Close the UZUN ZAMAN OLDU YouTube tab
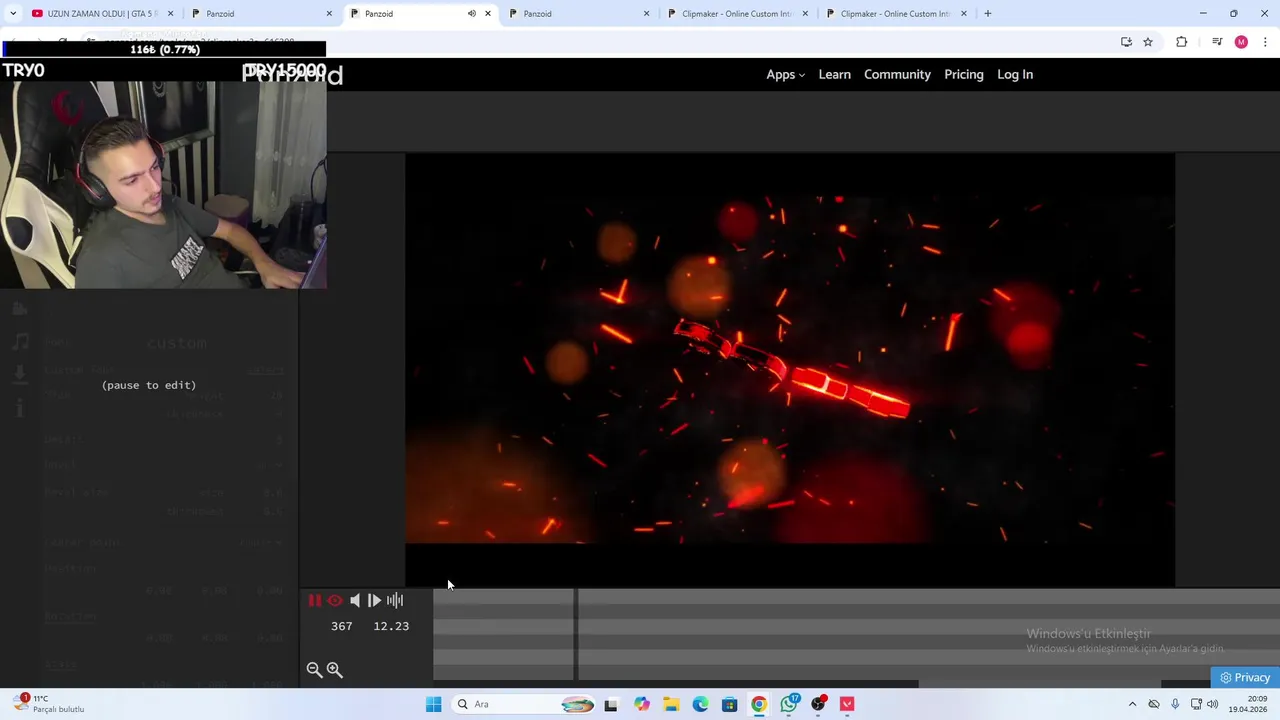Screen dimensions: 1280x720 click(170, 14)
